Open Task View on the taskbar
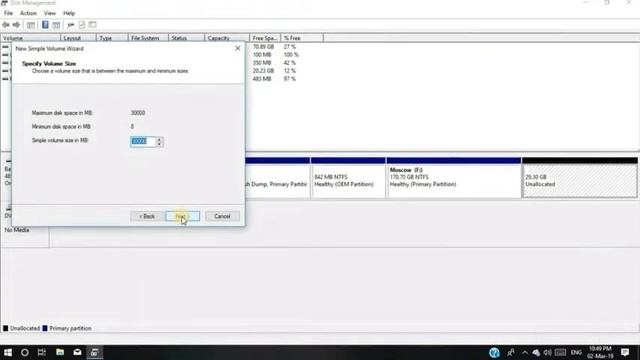Viewport: 640px width, 360px height. (42, 352)
